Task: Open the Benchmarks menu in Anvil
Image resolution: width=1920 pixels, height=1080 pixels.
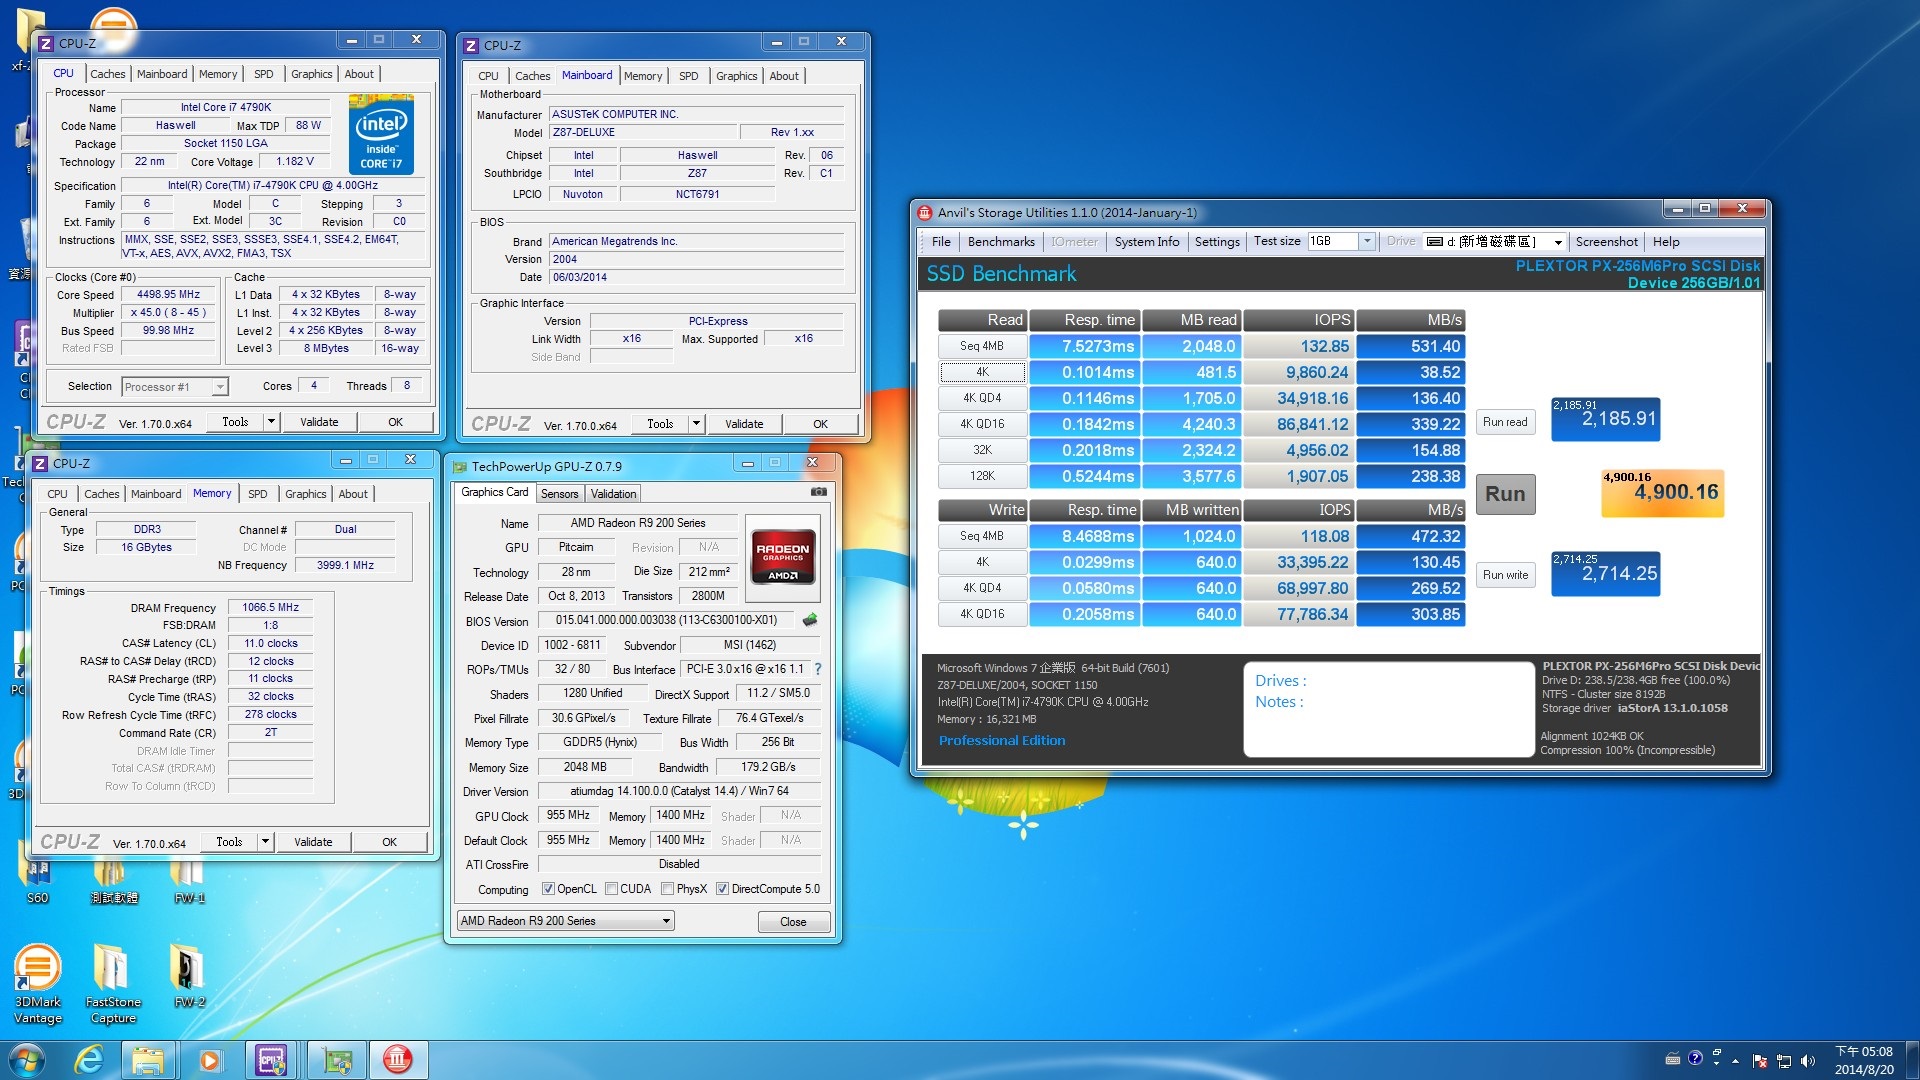Action: coord(1000,241)
